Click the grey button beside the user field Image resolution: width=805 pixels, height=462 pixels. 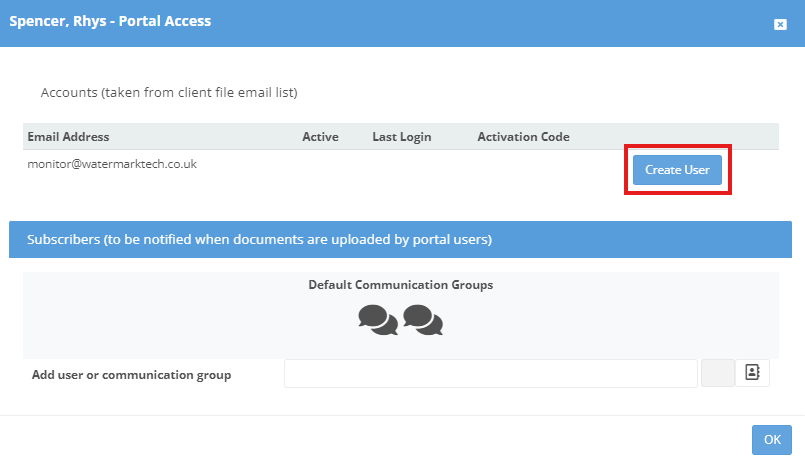point(718,373)
